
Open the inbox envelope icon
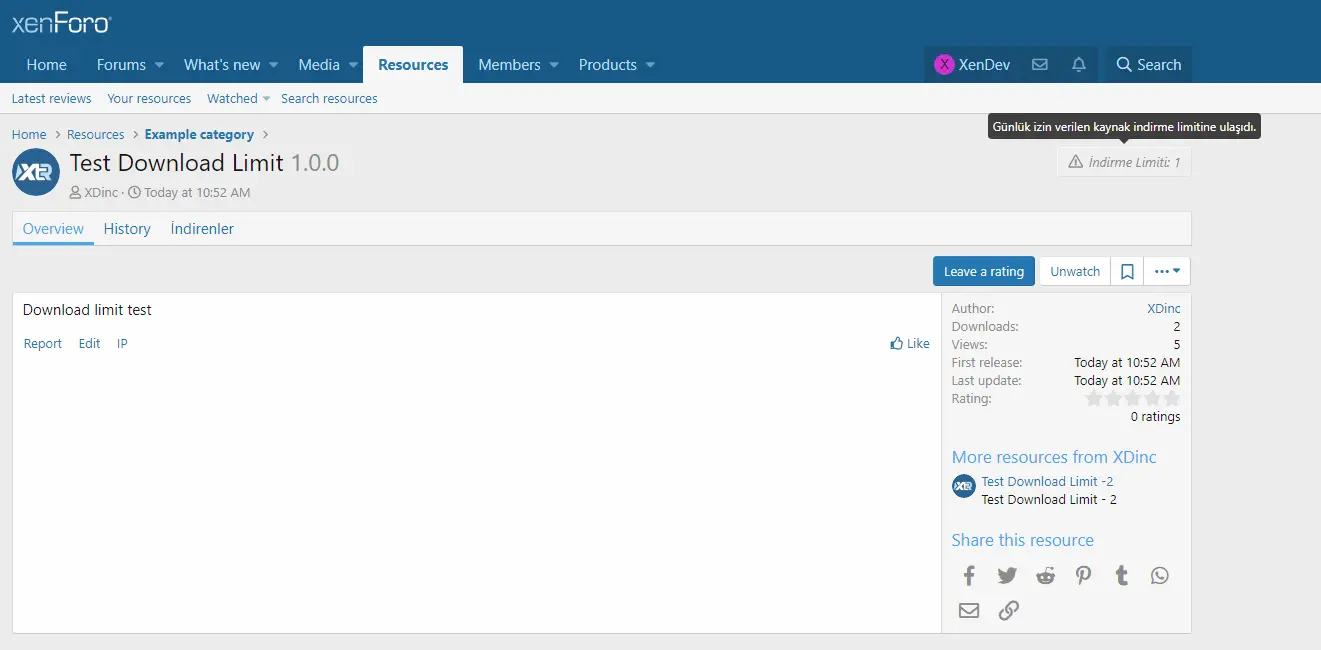click(1040, 65)
